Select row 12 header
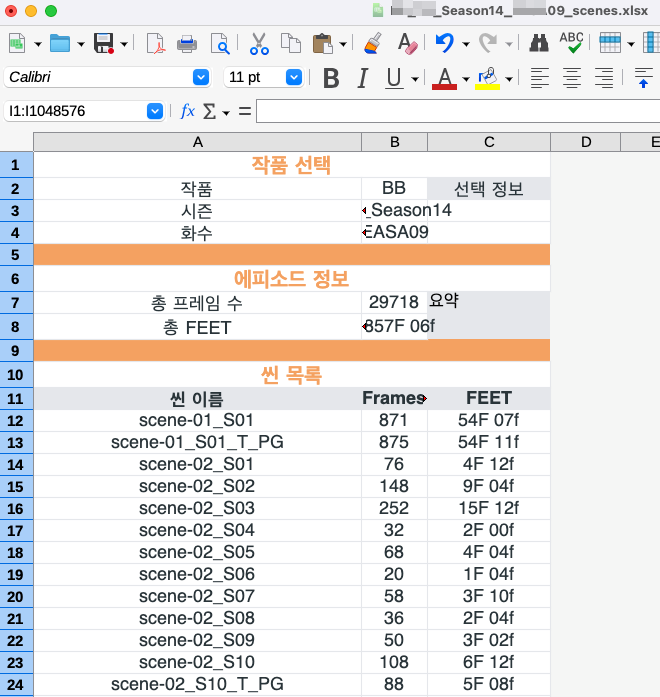The width and height of the screenshot is (660, 697). coord(16,421)
